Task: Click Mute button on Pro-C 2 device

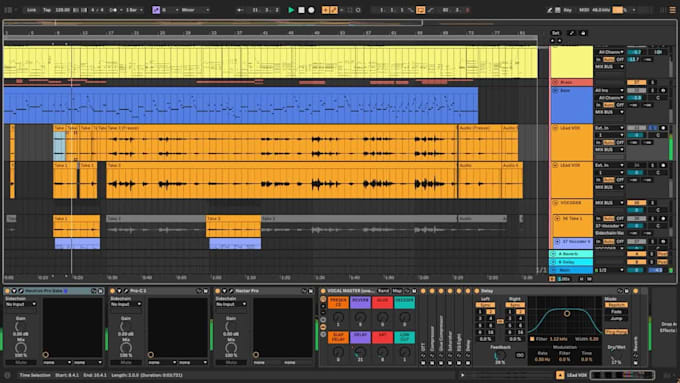Action: (x=126, y=362)
